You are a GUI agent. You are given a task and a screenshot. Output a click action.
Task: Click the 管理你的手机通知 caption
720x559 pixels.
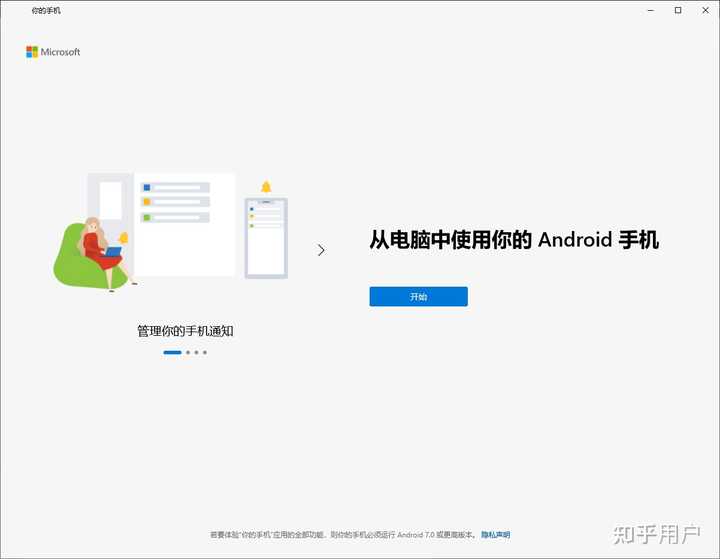click(185, 331)
